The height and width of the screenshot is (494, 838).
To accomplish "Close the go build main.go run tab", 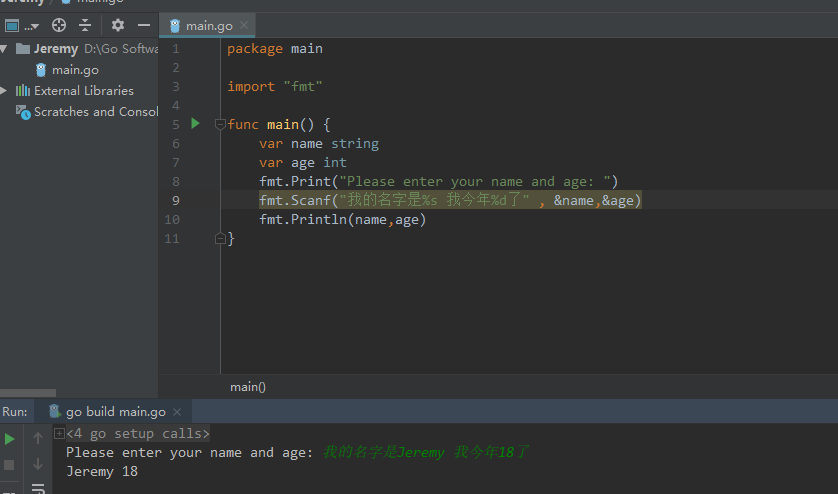I will [177, 412].
